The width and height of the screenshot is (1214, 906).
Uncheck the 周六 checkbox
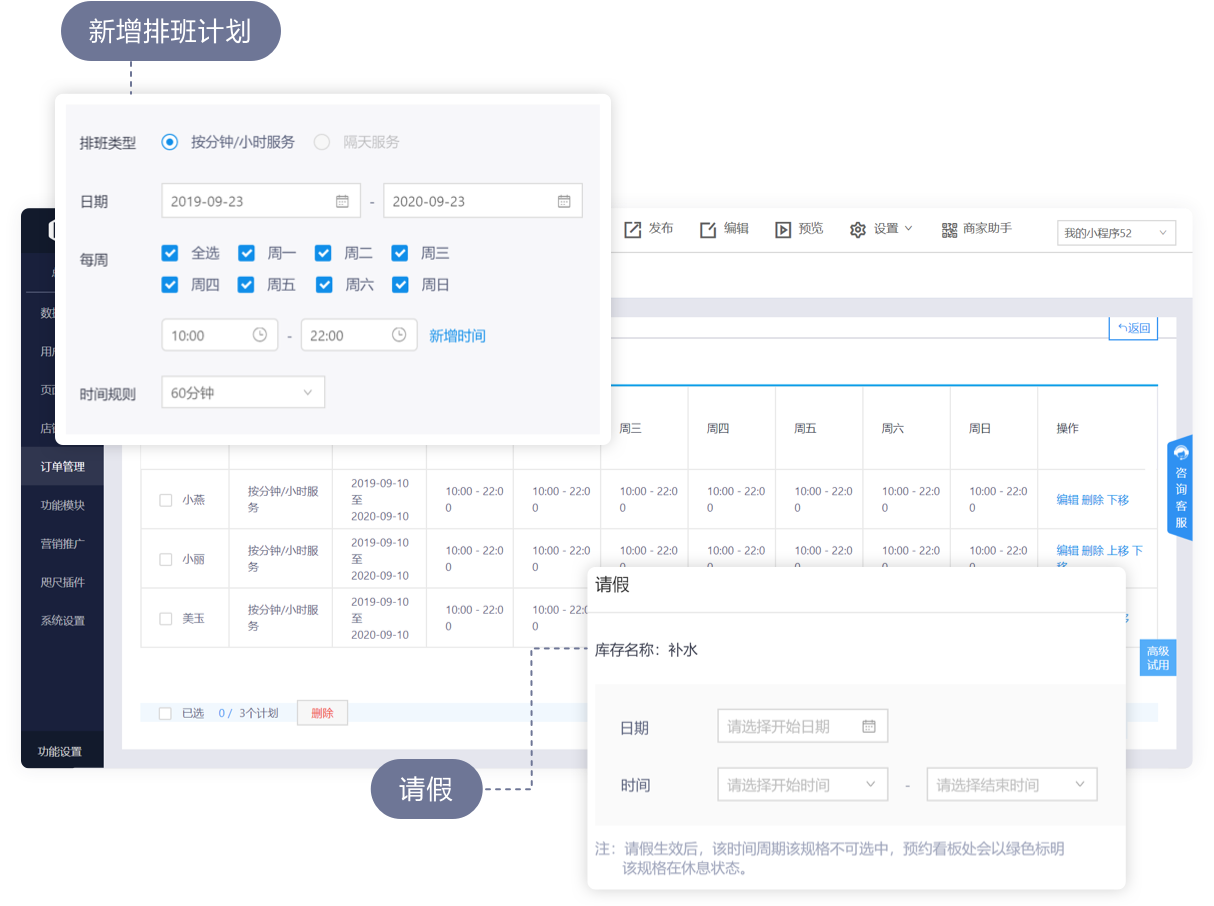click(x=324, y=285)
